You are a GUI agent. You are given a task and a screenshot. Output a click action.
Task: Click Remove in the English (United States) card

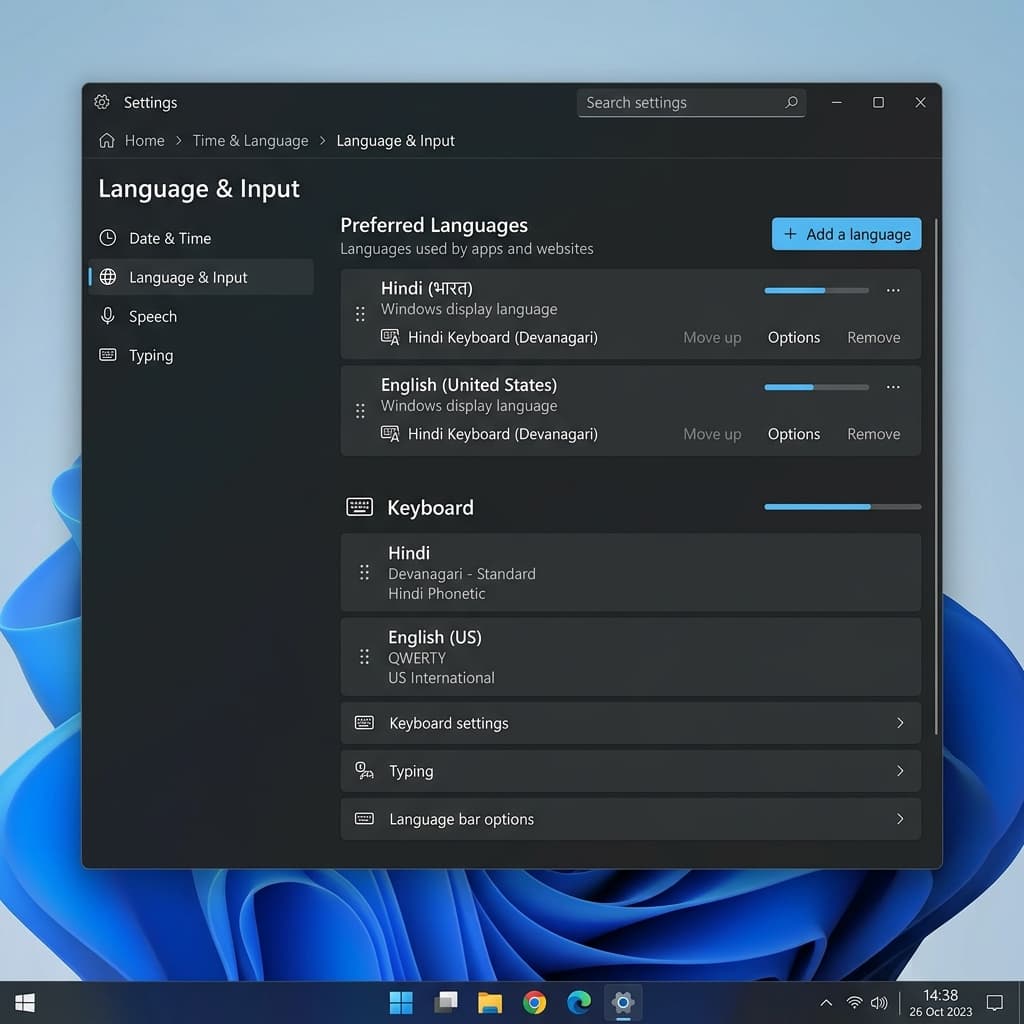[873, 434]
